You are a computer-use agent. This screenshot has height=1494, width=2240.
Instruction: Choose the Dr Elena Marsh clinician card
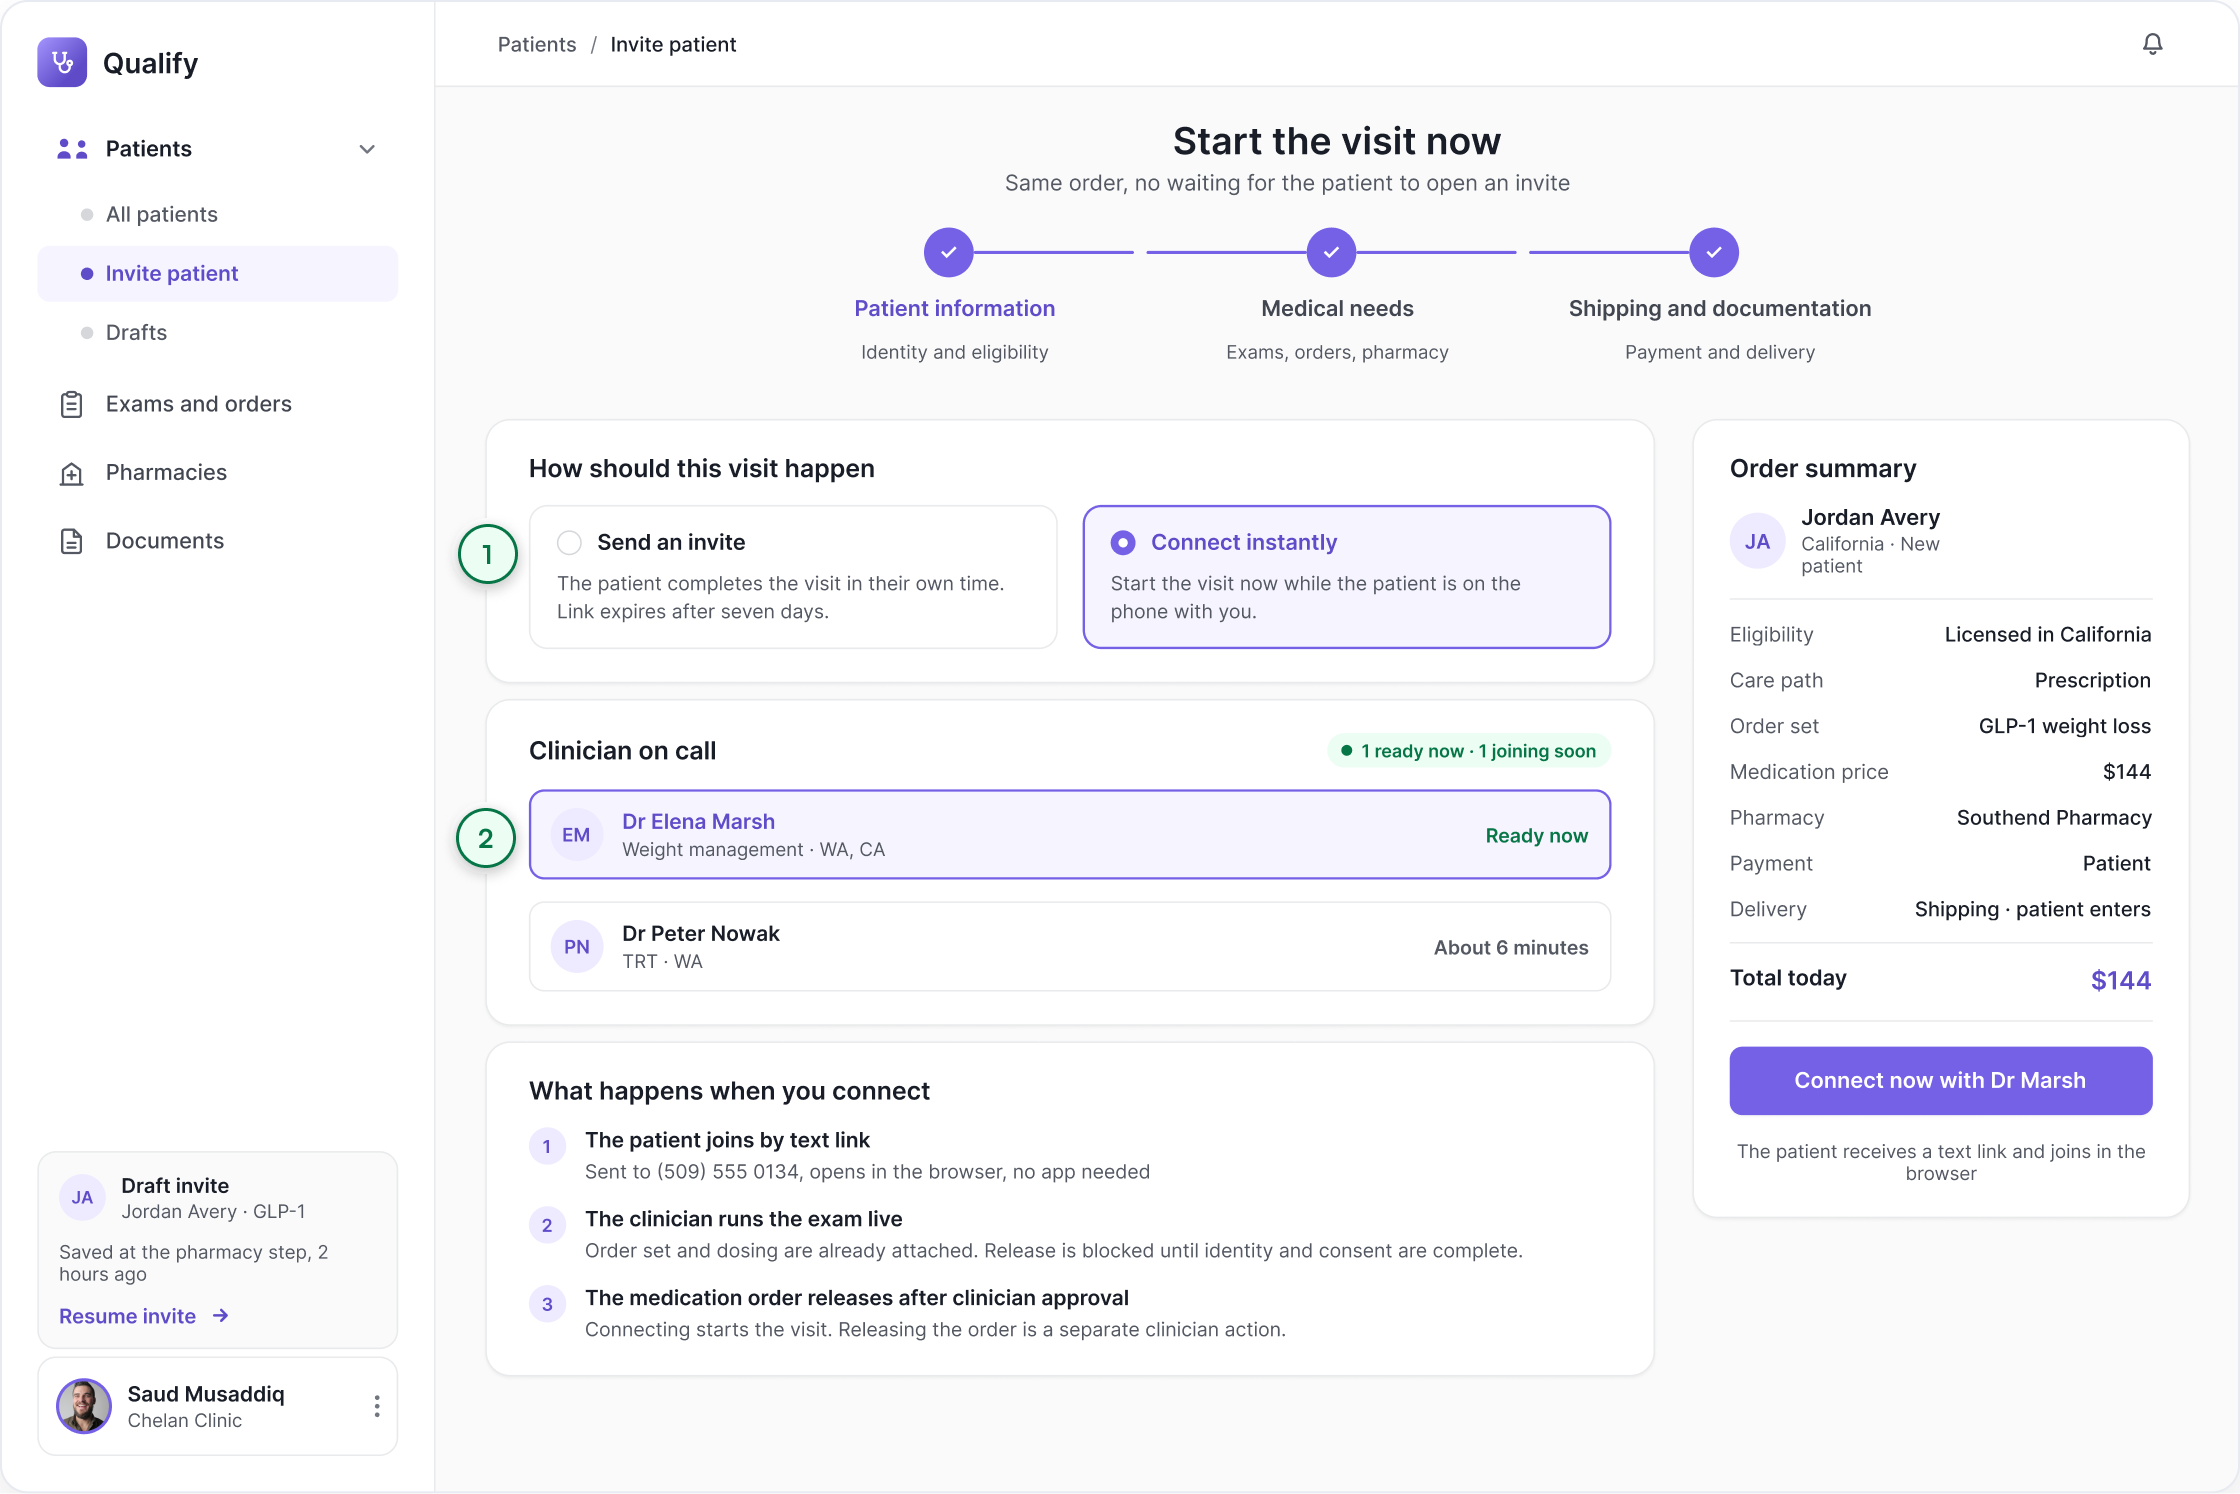tap(1070, 835)
